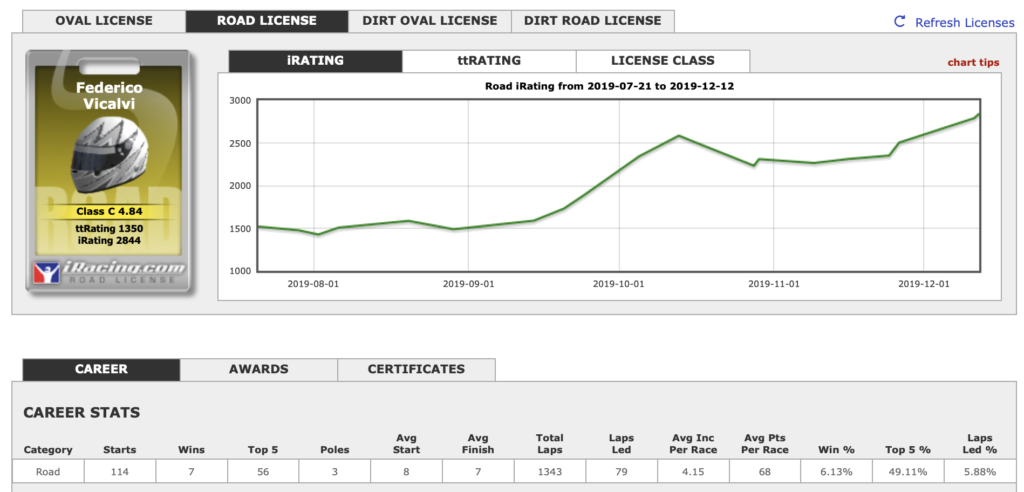The image size is (1024, 492).
Task: Click the Class C 4.84 label
Action: pos(109,212)
